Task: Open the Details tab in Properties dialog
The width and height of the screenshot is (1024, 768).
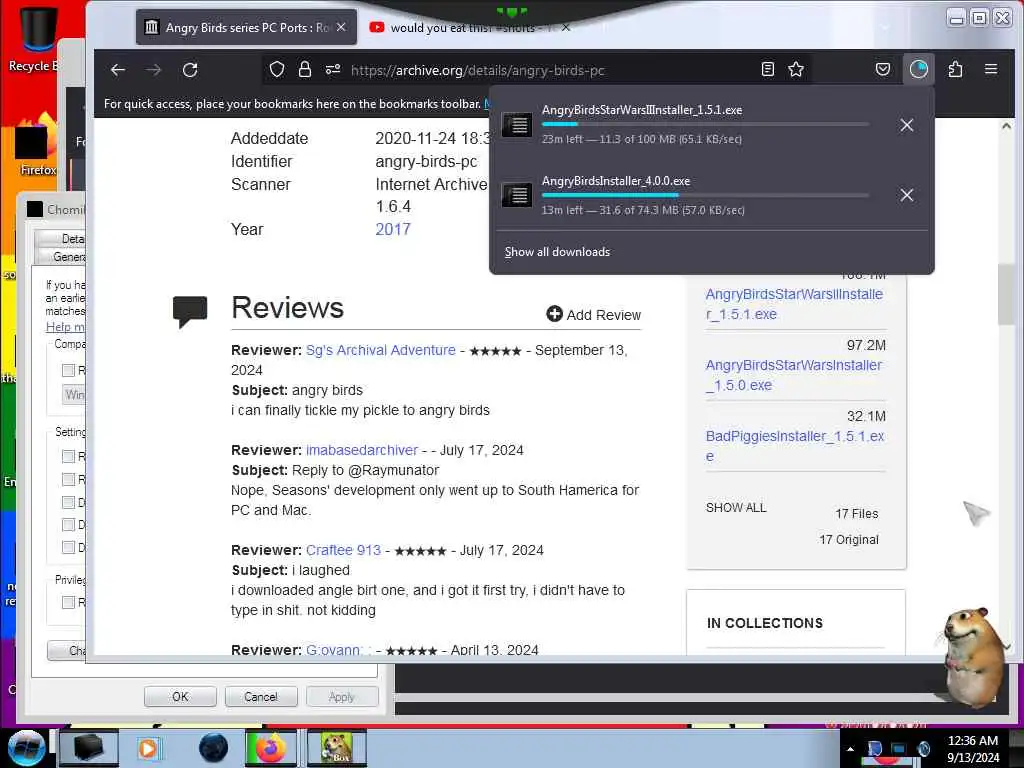Action: coord(61,239)
